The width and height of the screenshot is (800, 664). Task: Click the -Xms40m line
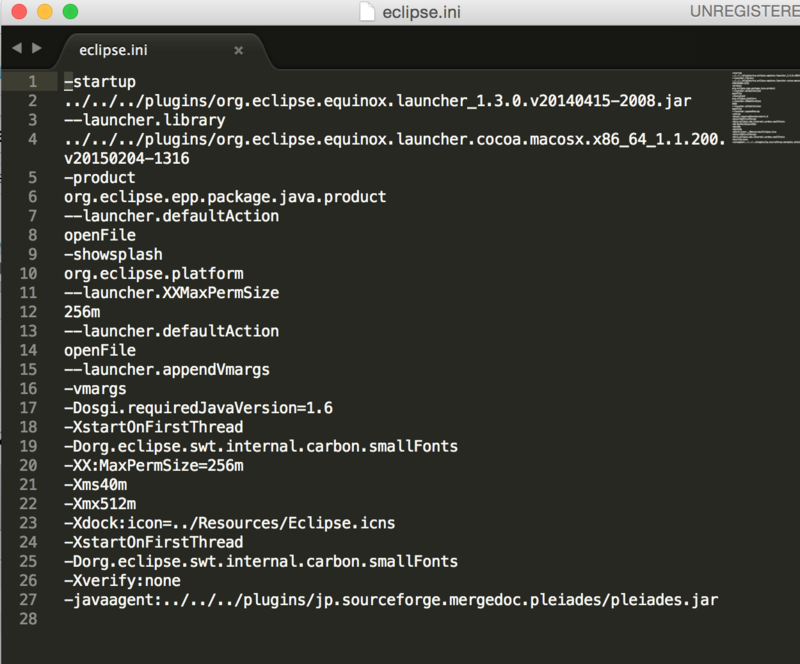point(95,485)
